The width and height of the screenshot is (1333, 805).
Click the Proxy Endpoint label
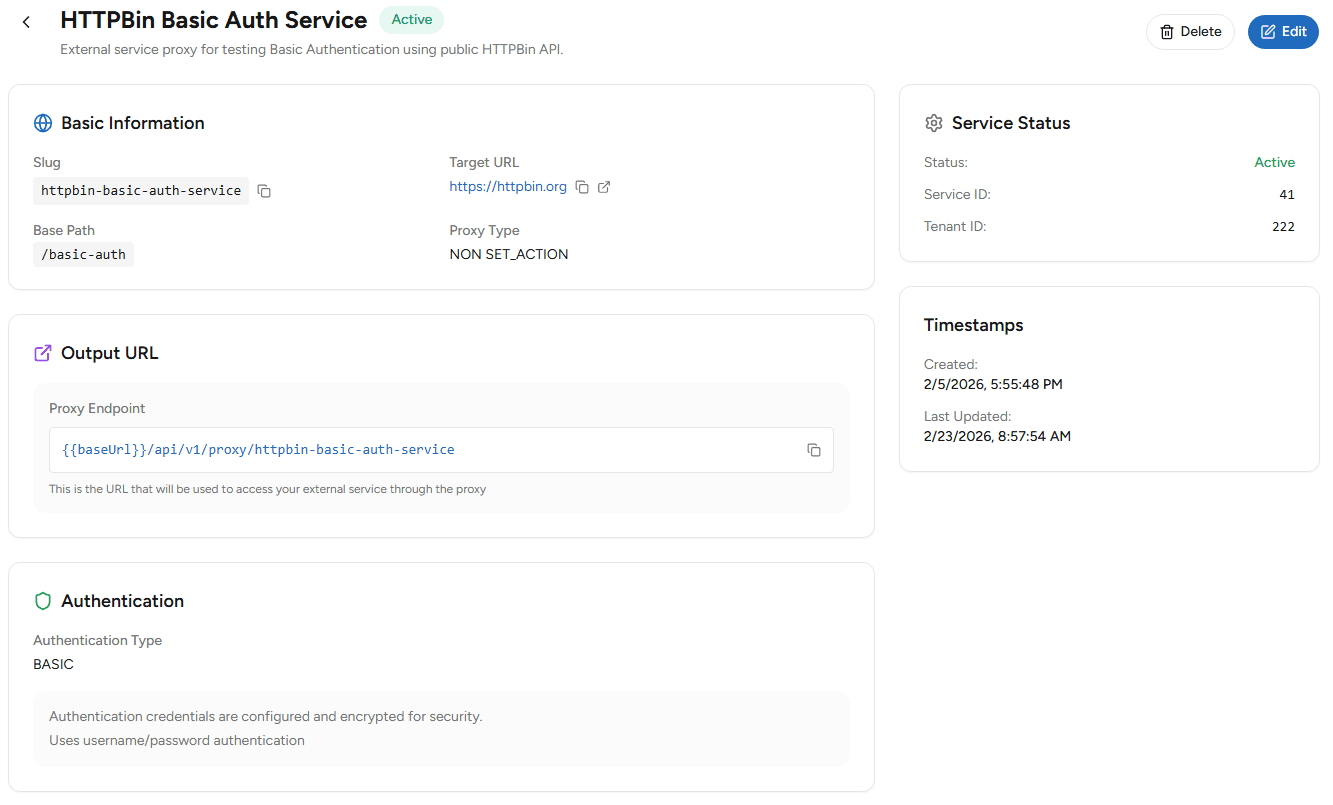click(x=97, y=408)
